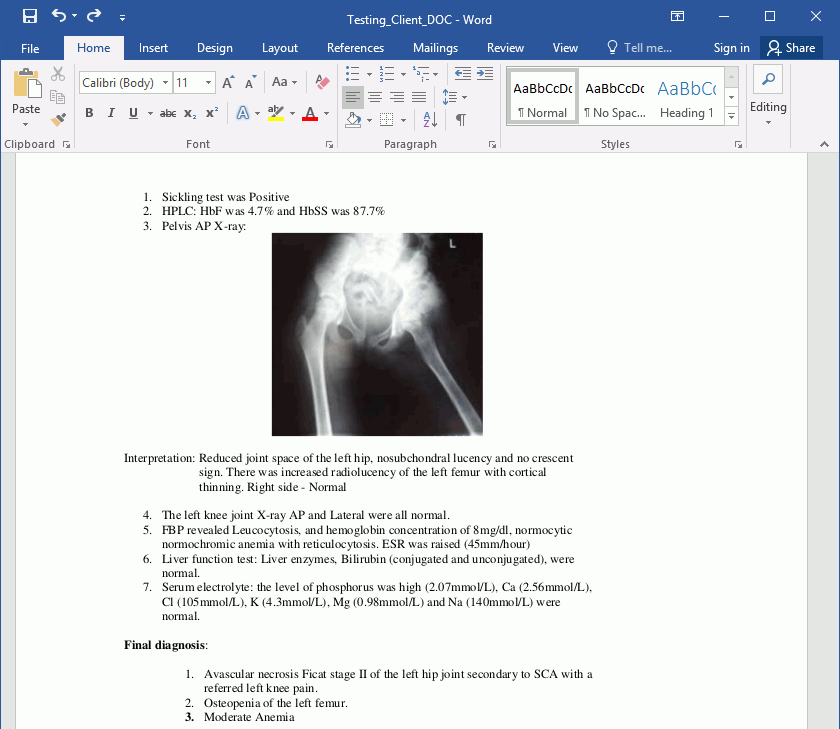Click the Share button
The width and height of the screenshot is (840, 729).
(791, 48)
